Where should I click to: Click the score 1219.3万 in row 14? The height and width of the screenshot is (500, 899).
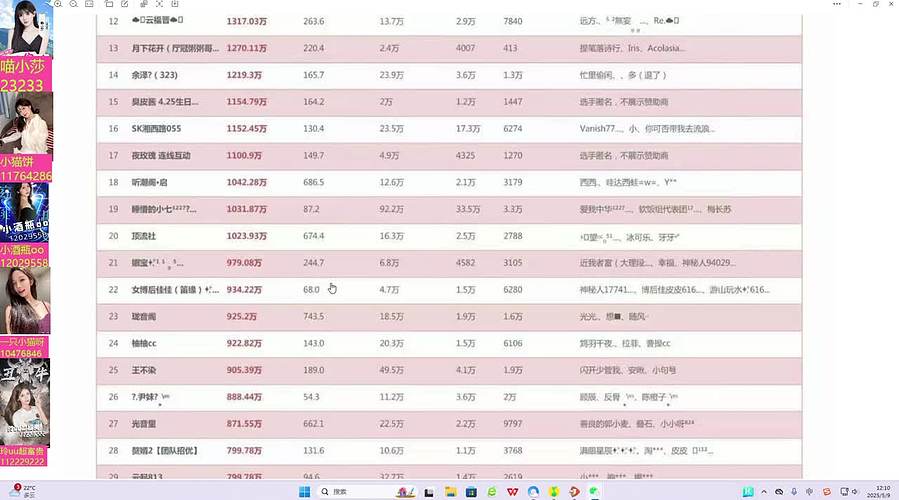point(244,75)
